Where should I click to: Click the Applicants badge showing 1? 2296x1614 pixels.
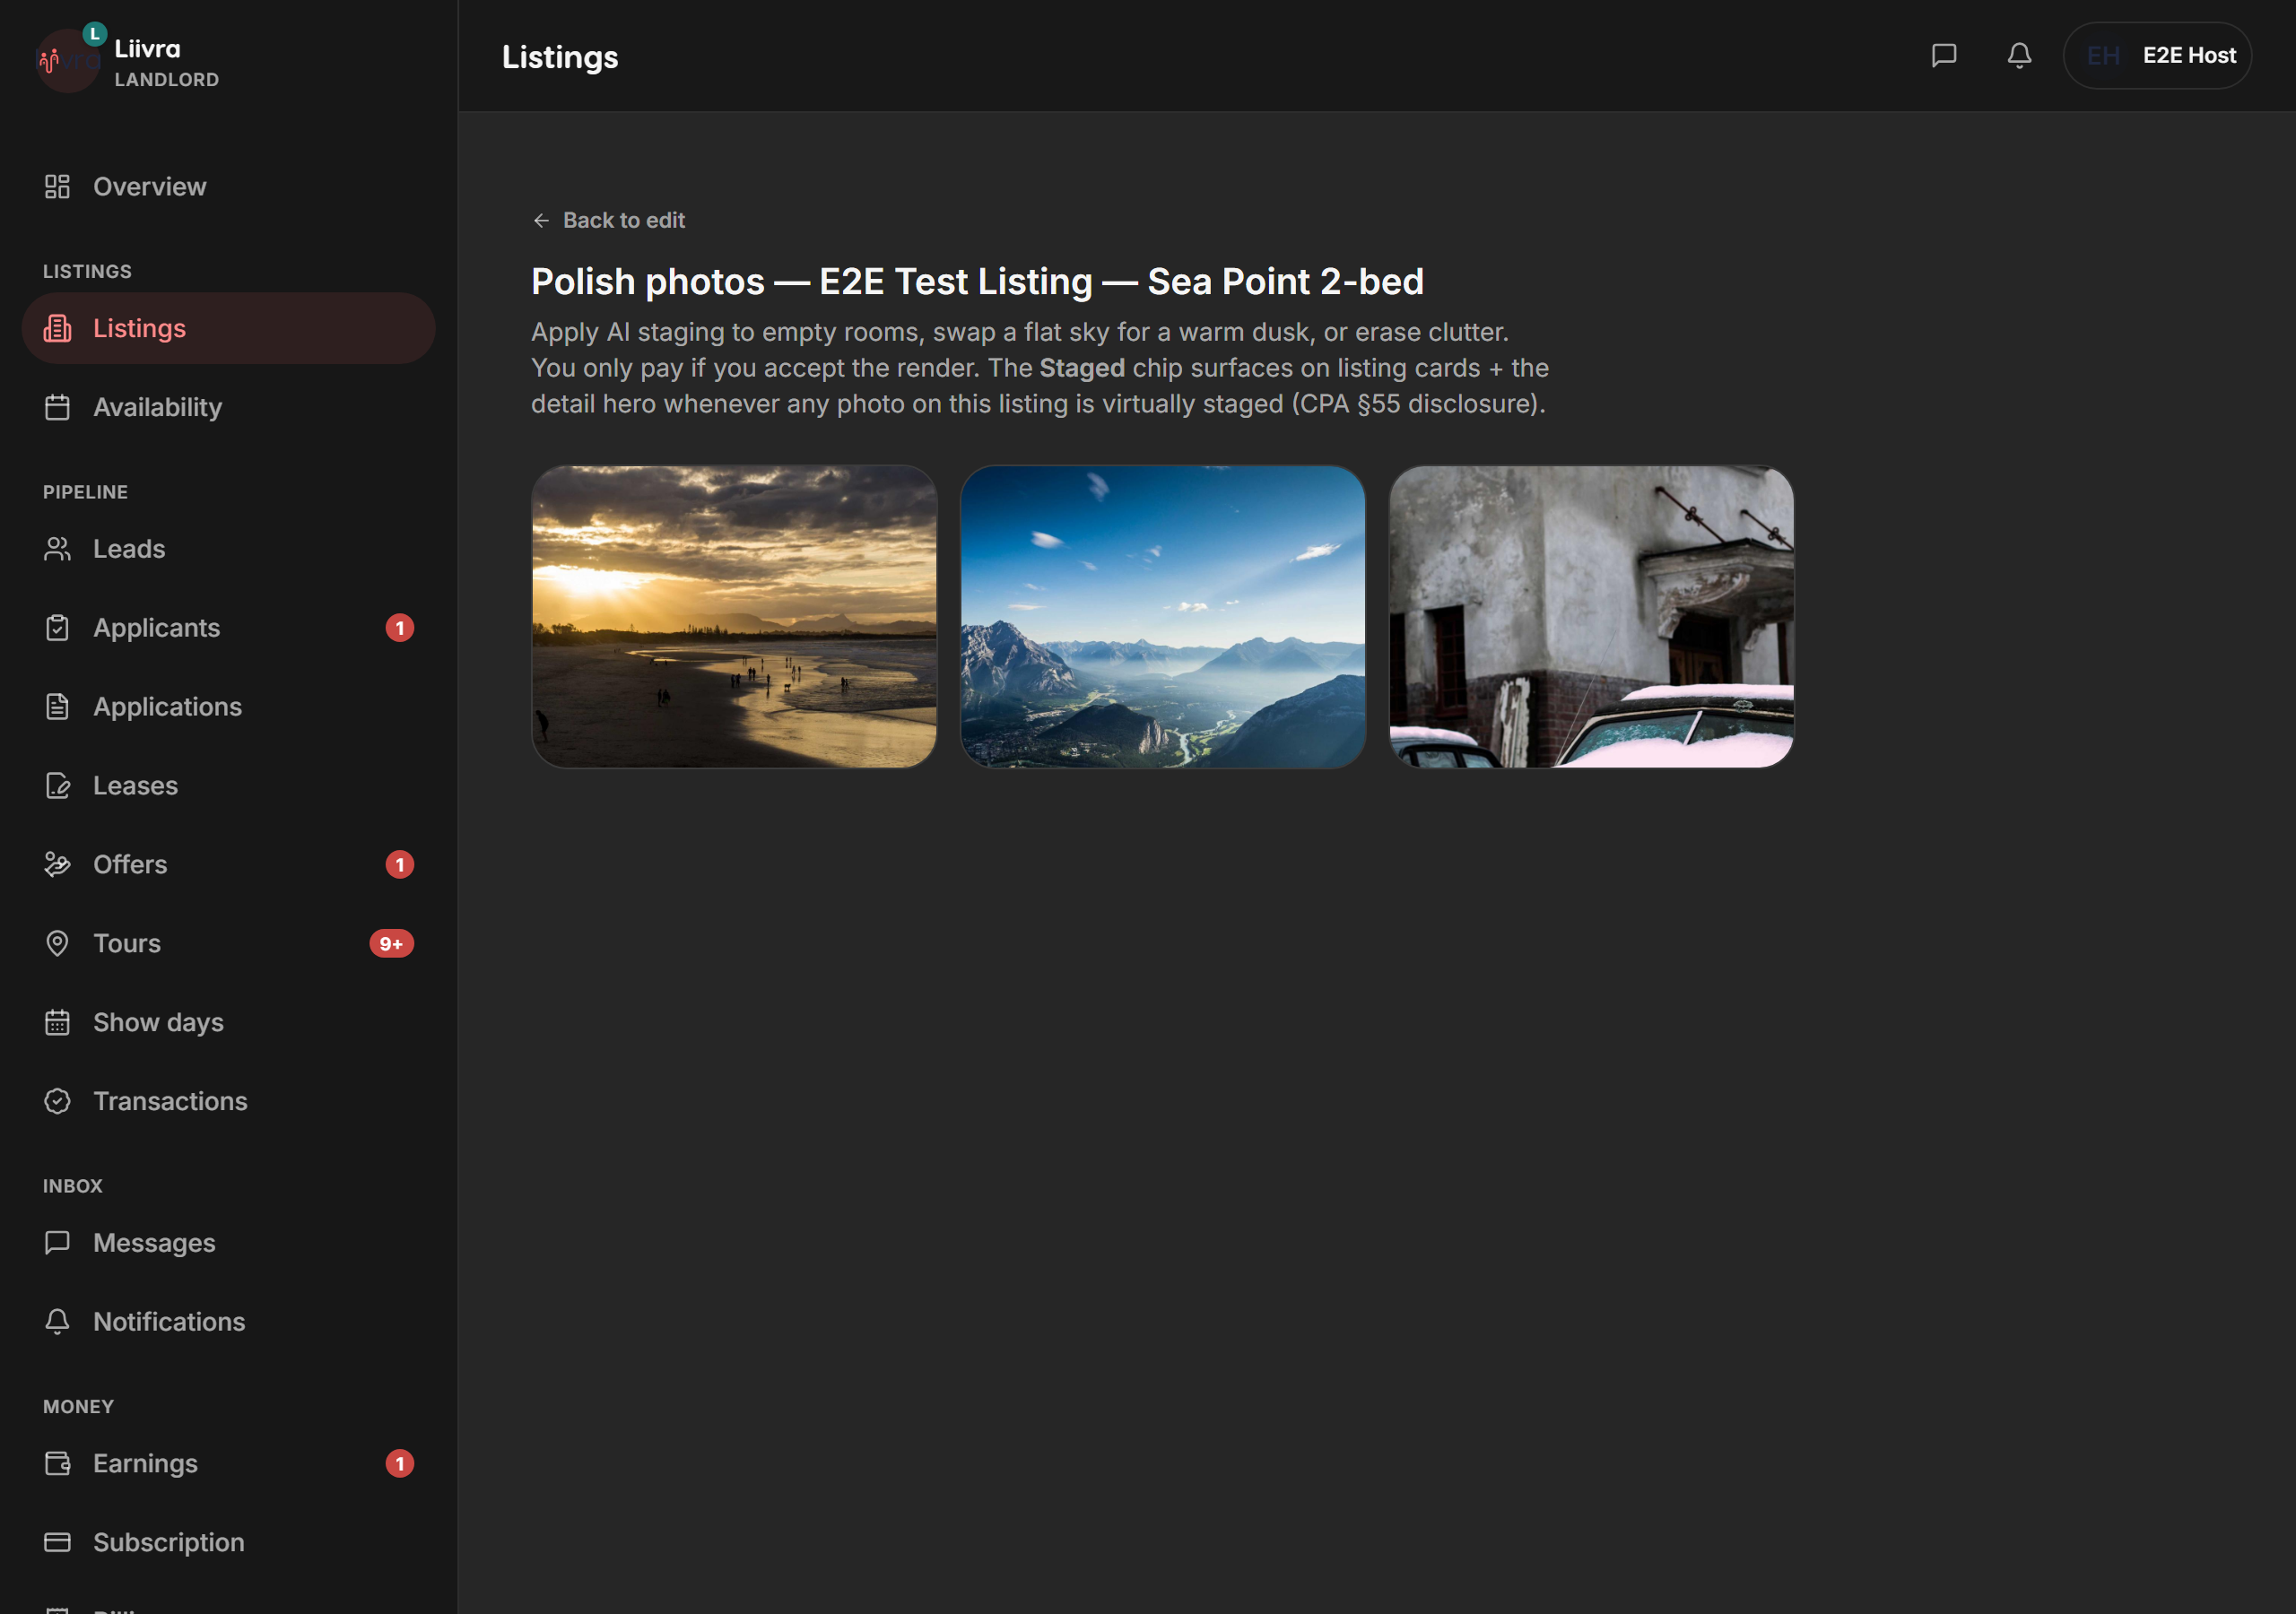tap(399, 628)
